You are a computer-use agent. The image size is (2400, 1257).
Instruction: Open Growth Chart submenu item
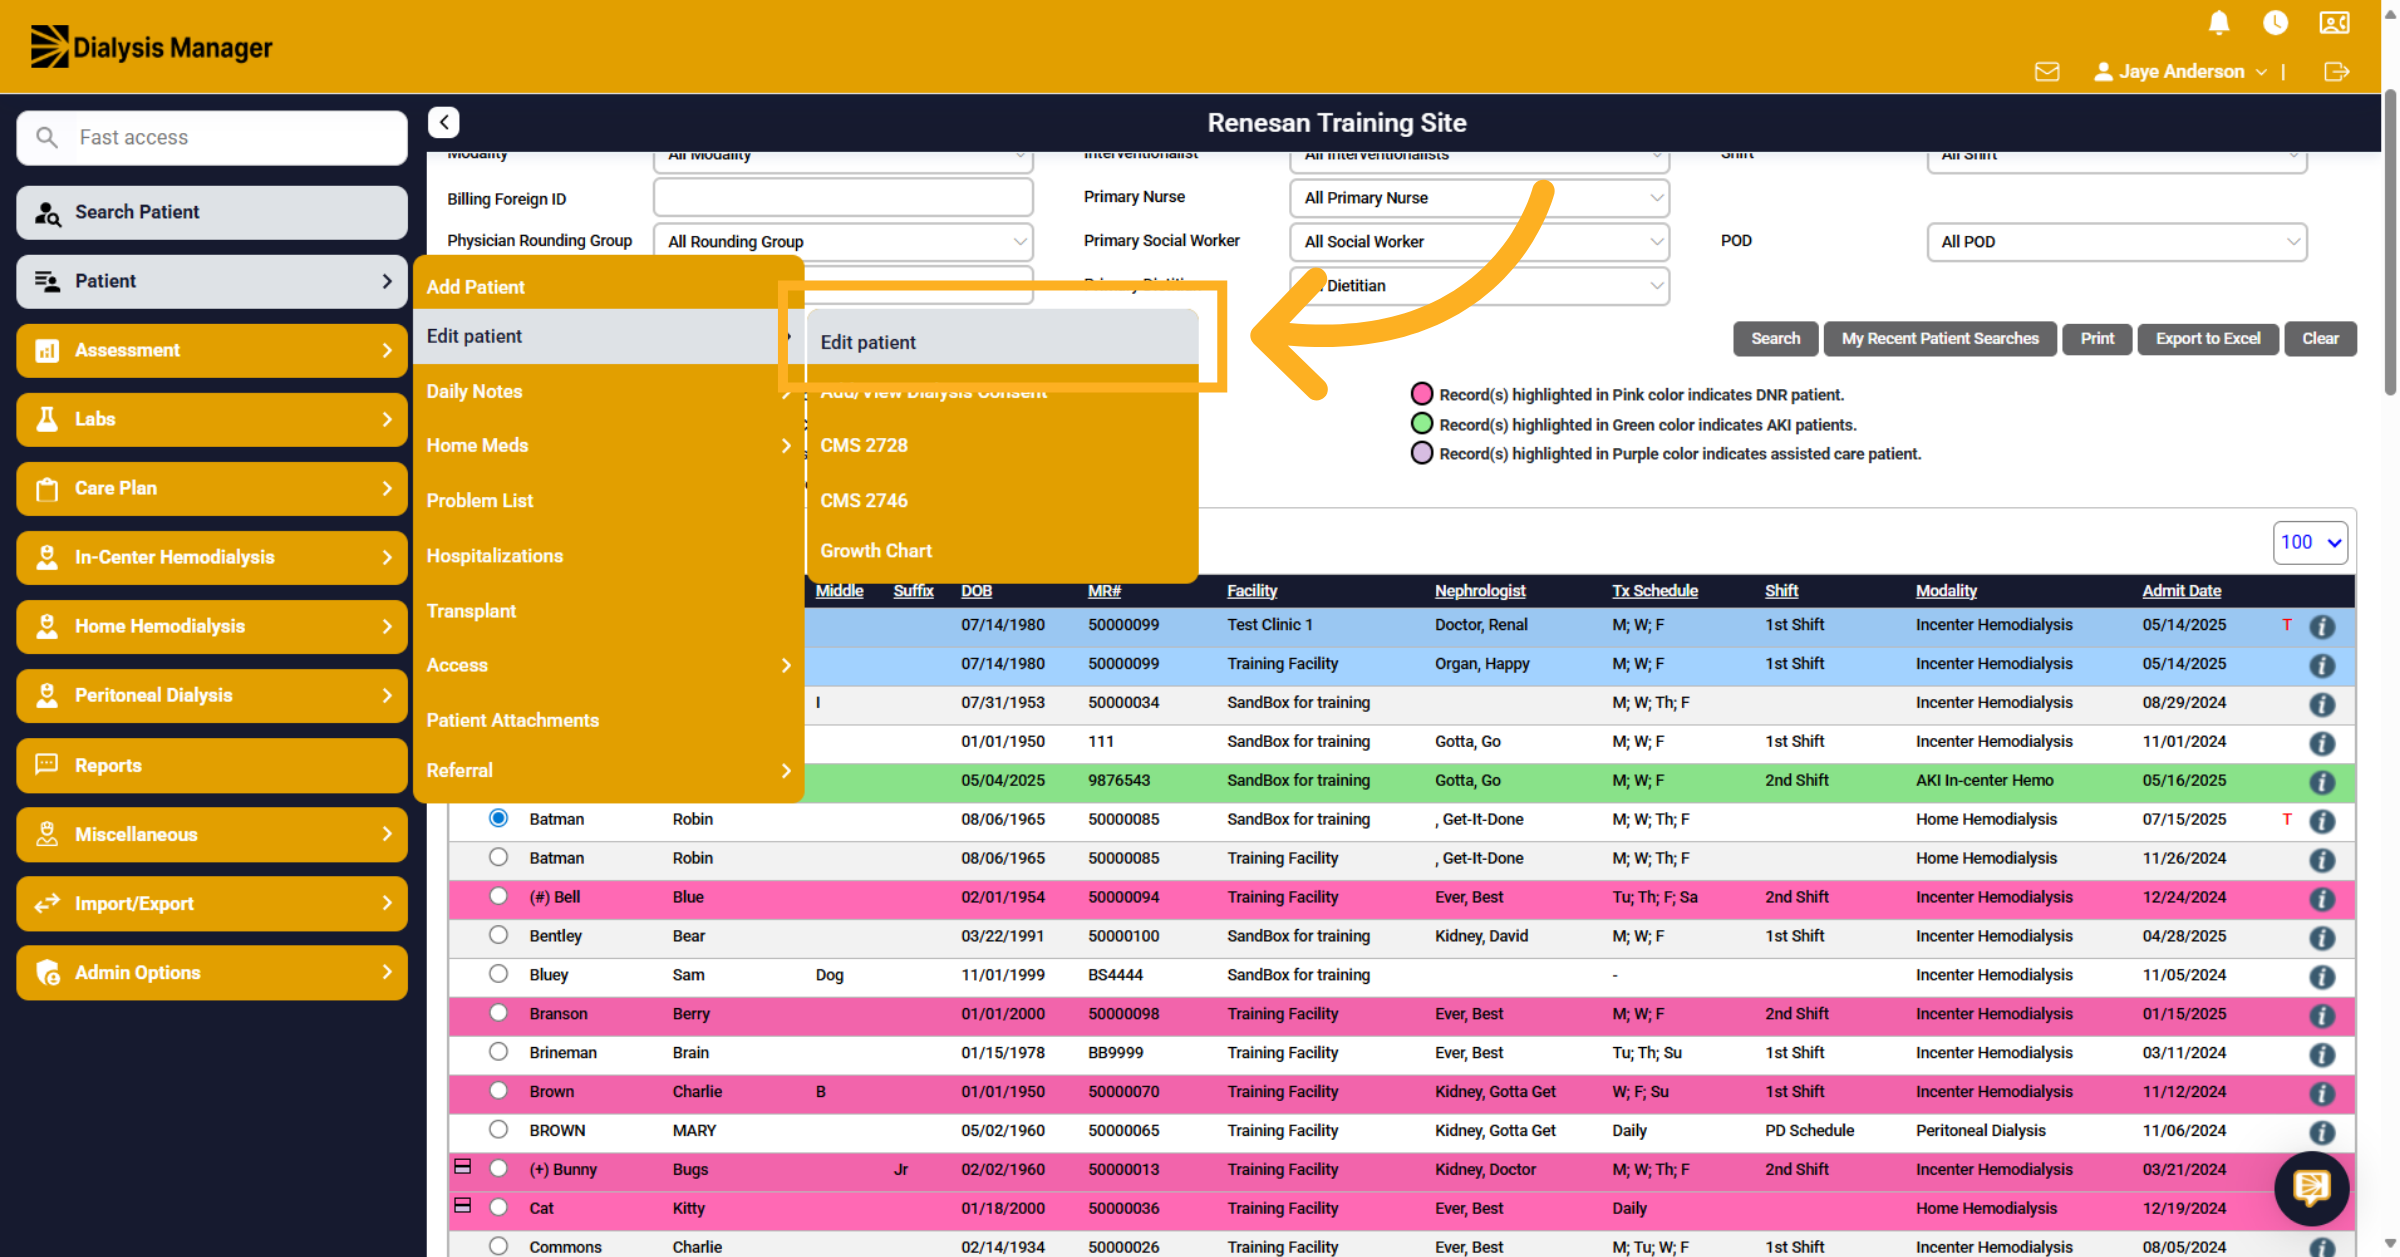[x=1002, y=551]
